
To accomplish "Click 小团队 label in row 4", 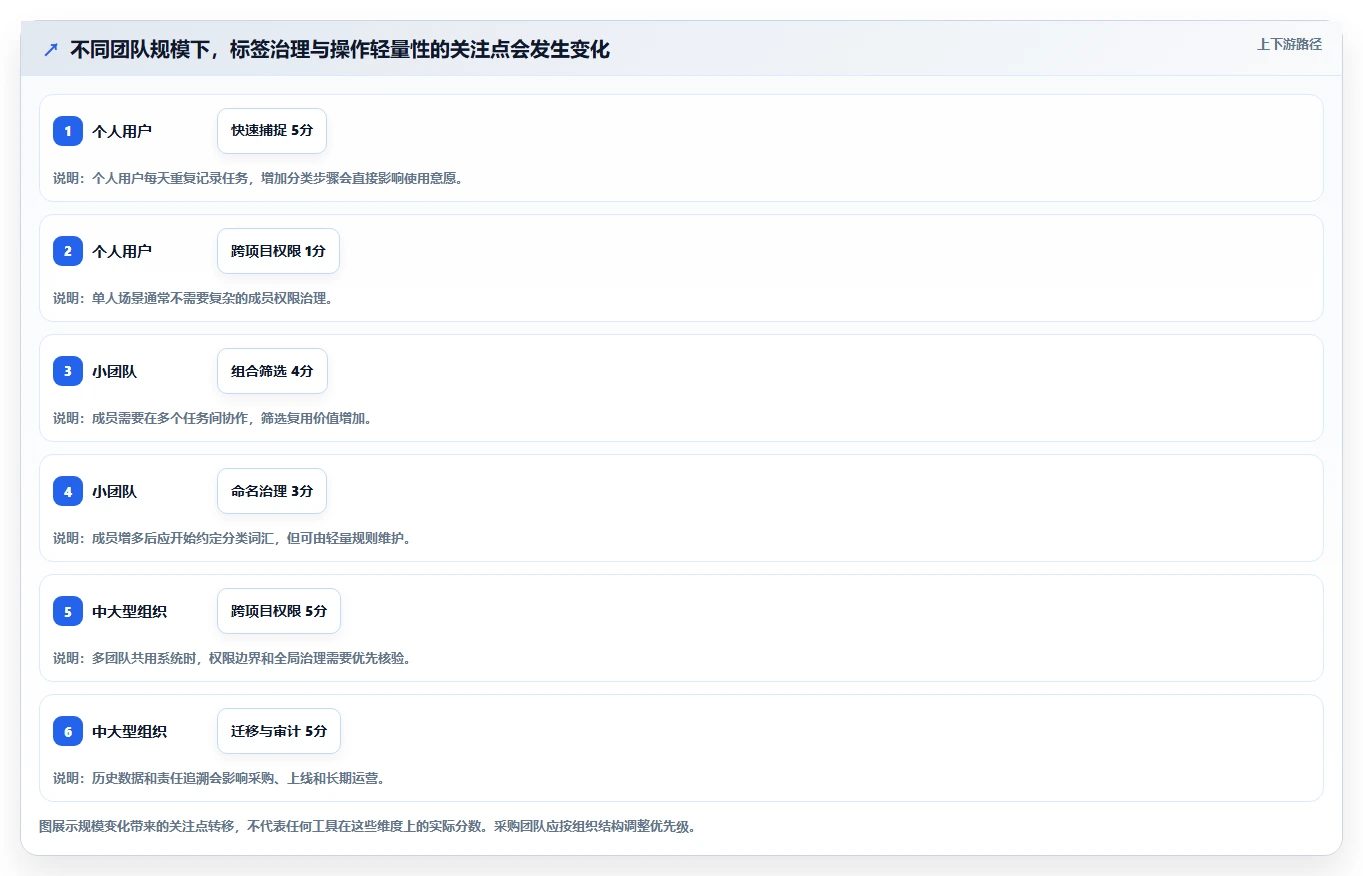I will (115, 491).
